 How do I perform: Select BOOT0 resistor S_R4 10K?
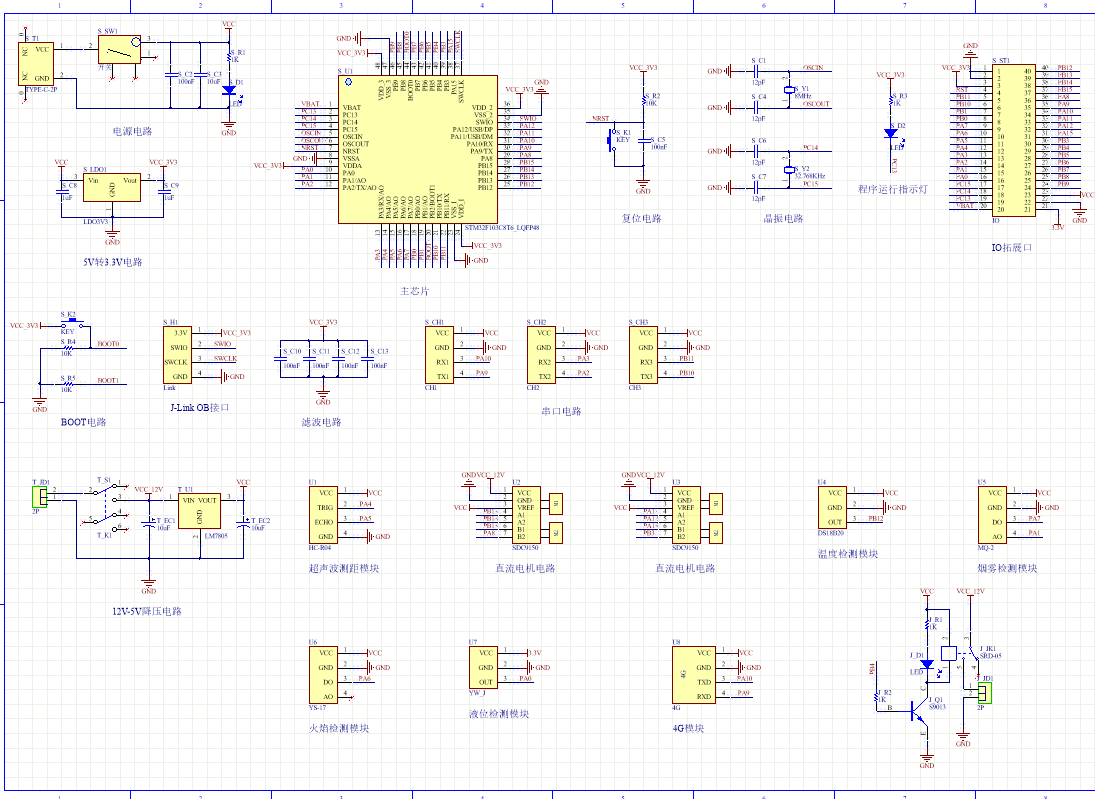coord(68,346)
